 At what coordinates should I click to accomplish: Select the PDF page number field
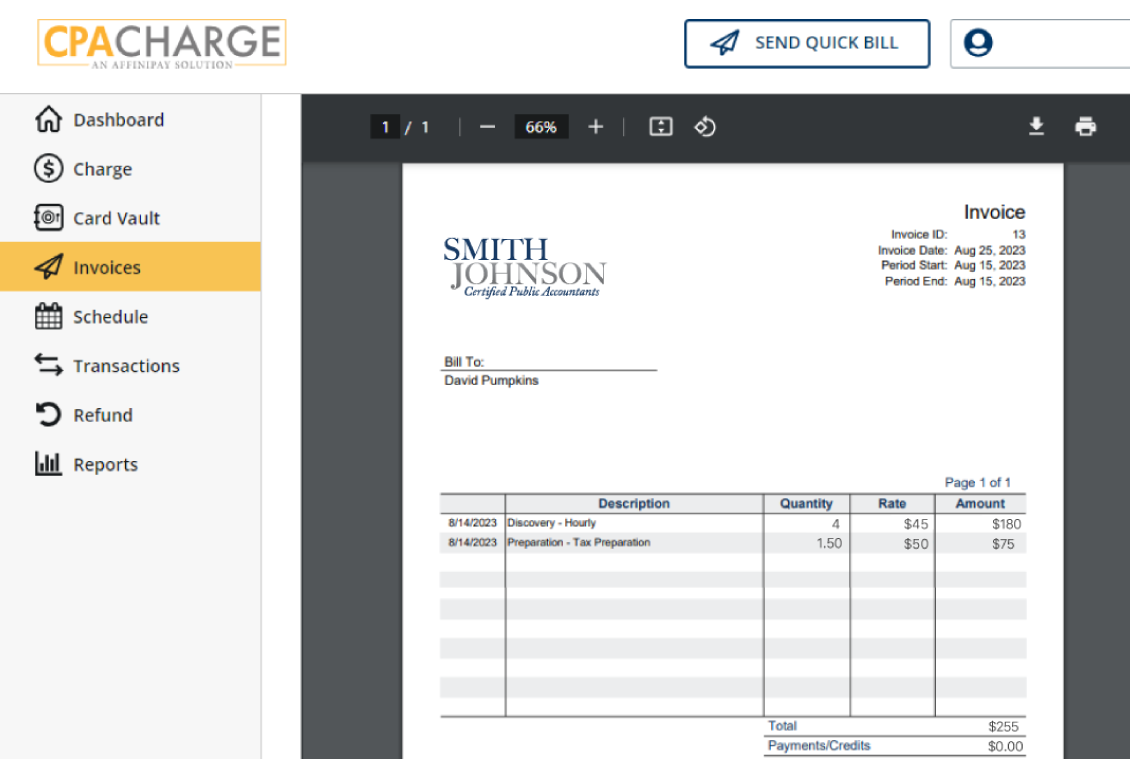385,127
